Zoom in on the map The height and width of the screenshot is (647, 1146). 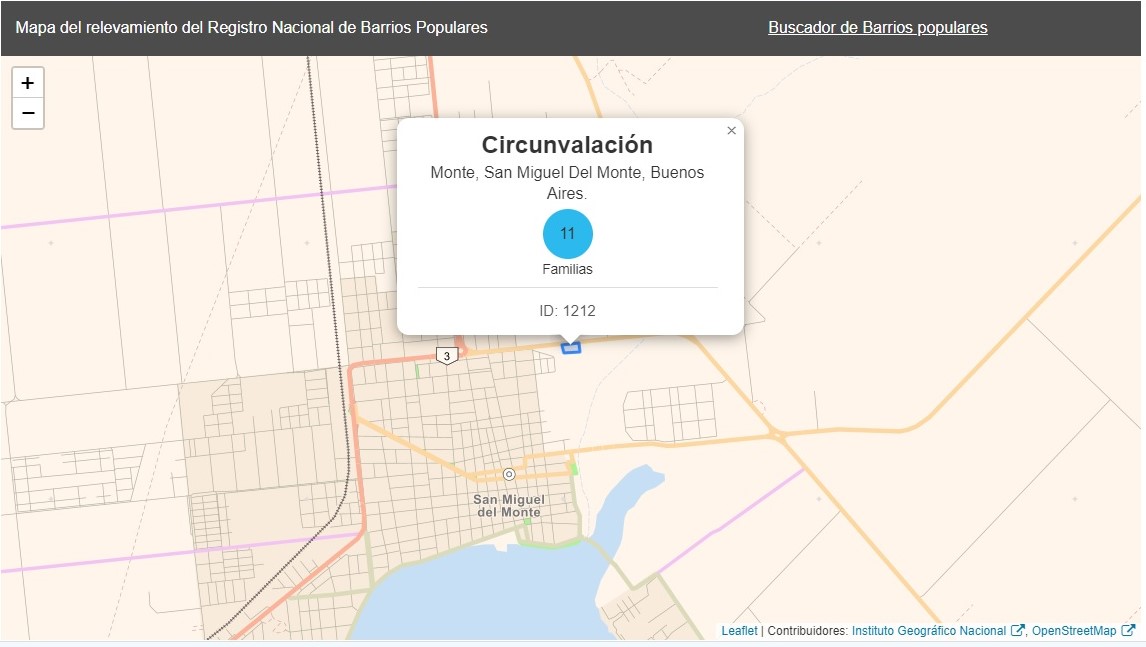28,83
